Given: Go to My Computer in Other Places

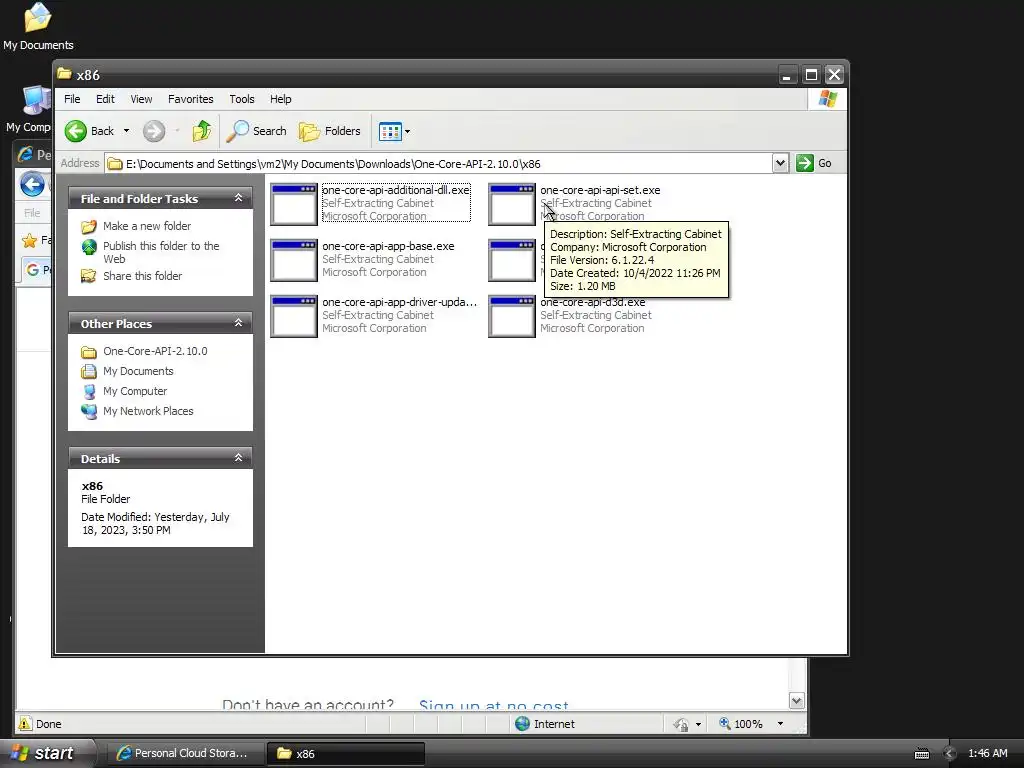Looking at the screenshot, I should (x=135, y=391).
